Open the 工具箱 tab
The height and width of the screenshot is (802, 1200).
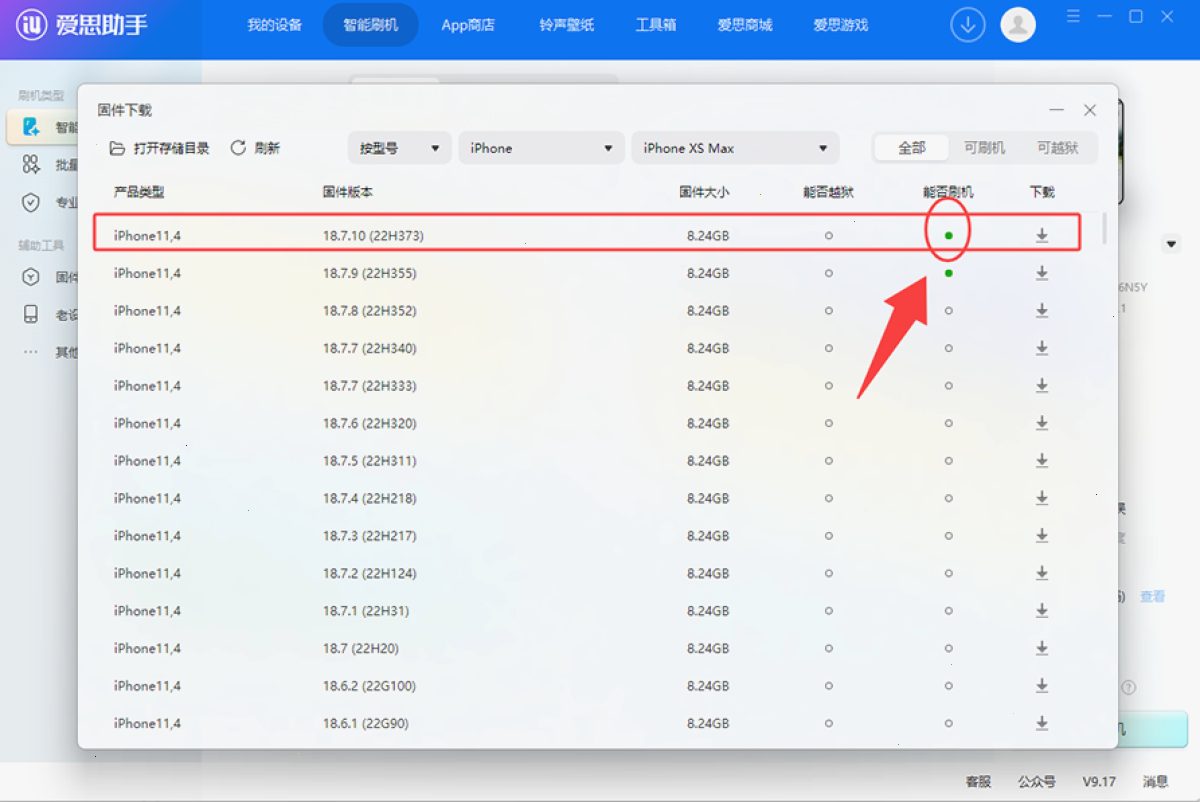coord(656,25)
